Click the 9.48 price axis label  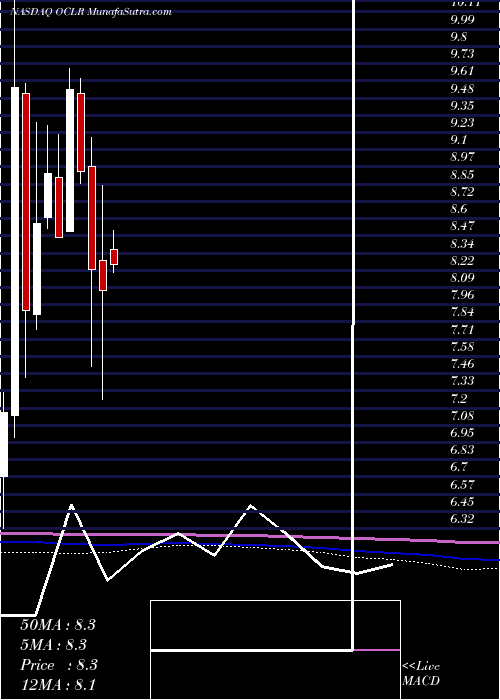click(x=462, y=88)
